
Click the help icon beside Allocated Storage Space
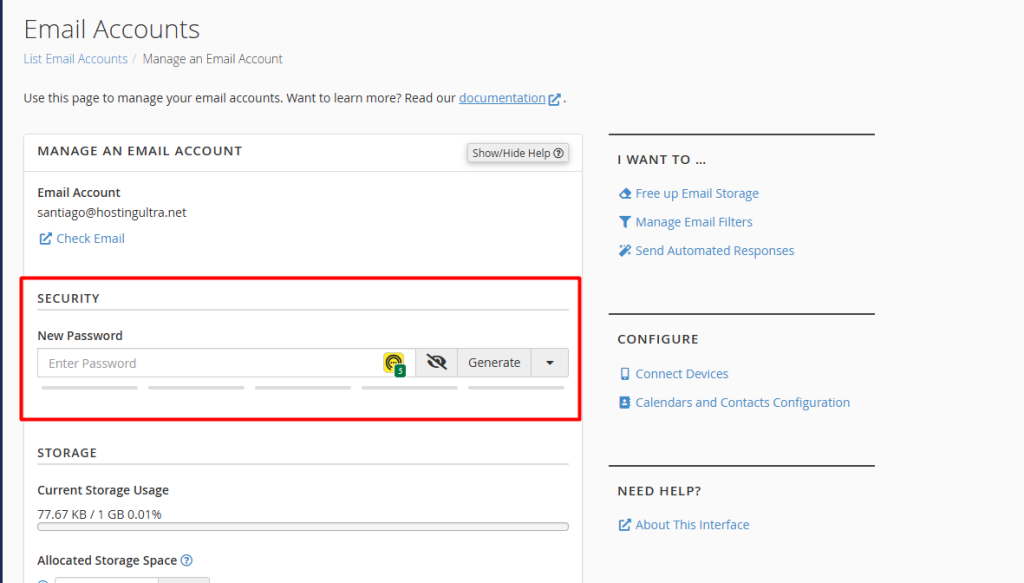tap(187, 561)
